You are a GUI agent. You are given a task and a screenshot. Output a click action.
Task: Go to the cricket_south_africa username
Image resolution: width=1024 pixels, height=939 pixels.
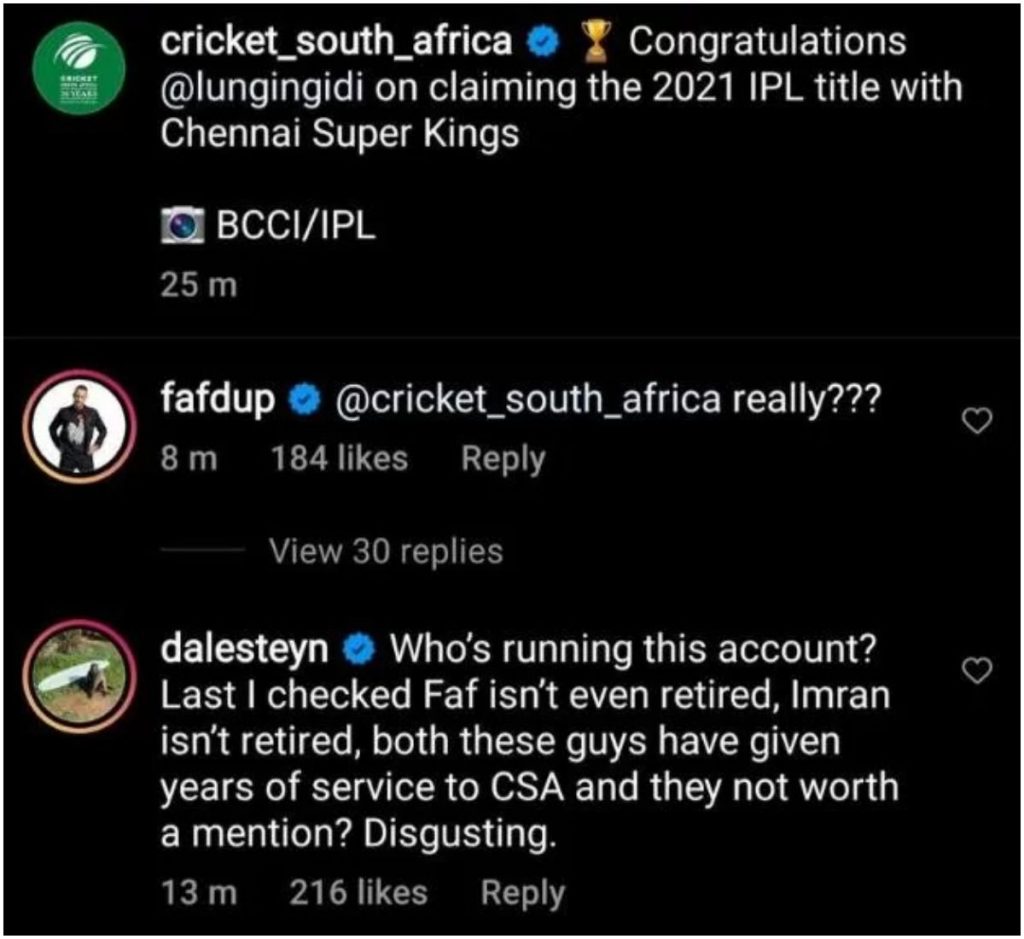[x=336, y=42]
